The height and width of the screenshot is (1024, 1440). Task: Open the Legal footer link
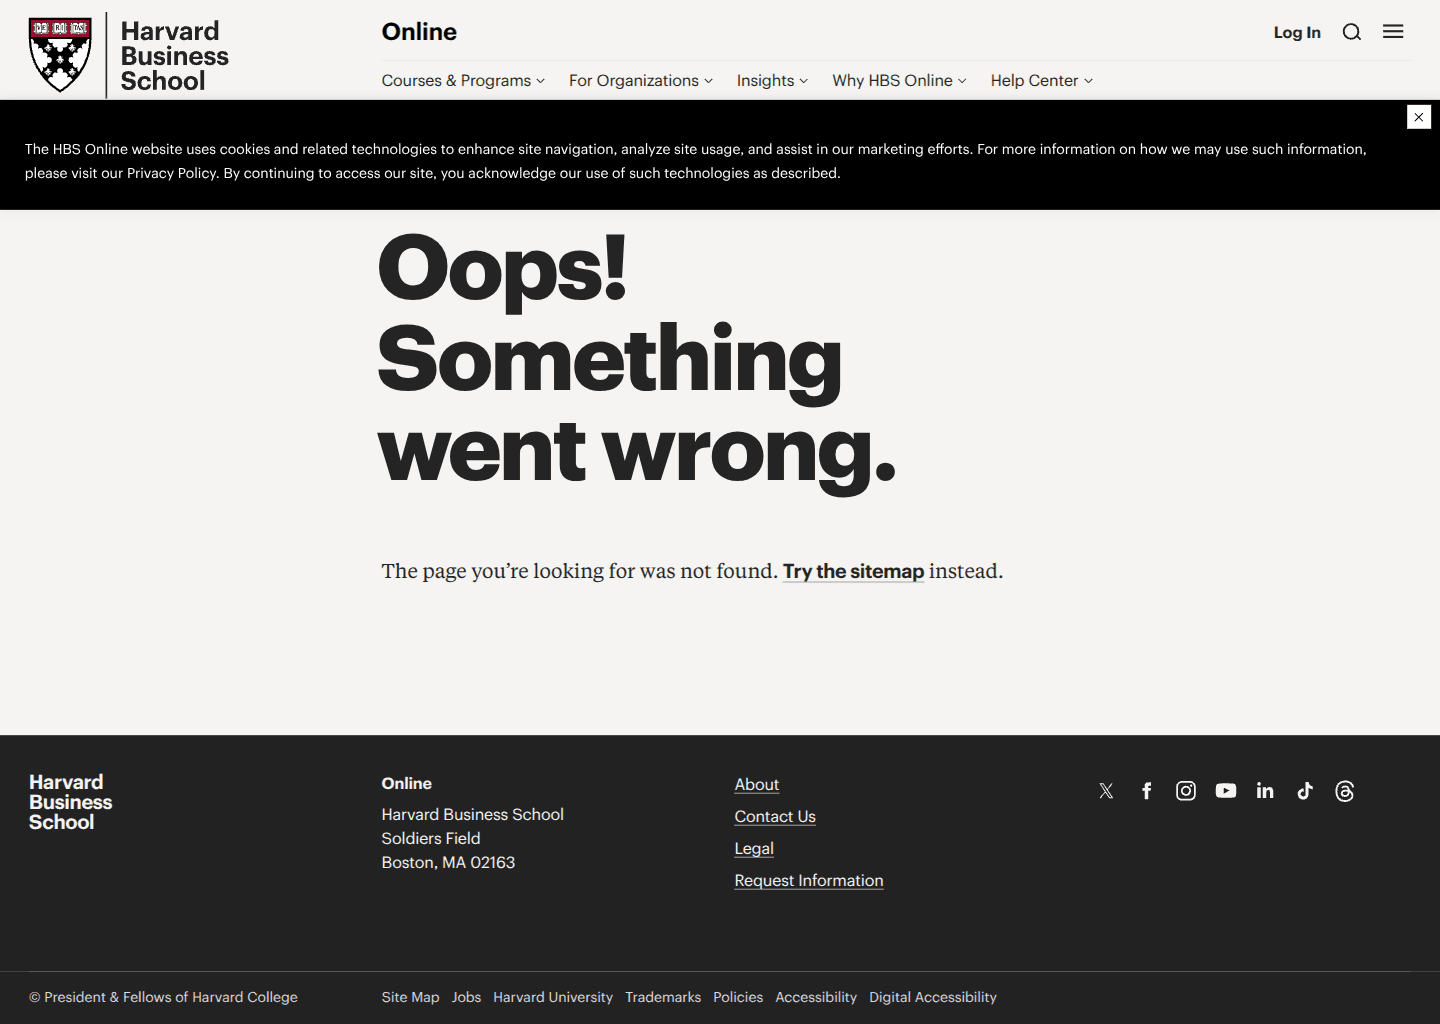click(754, 849)
